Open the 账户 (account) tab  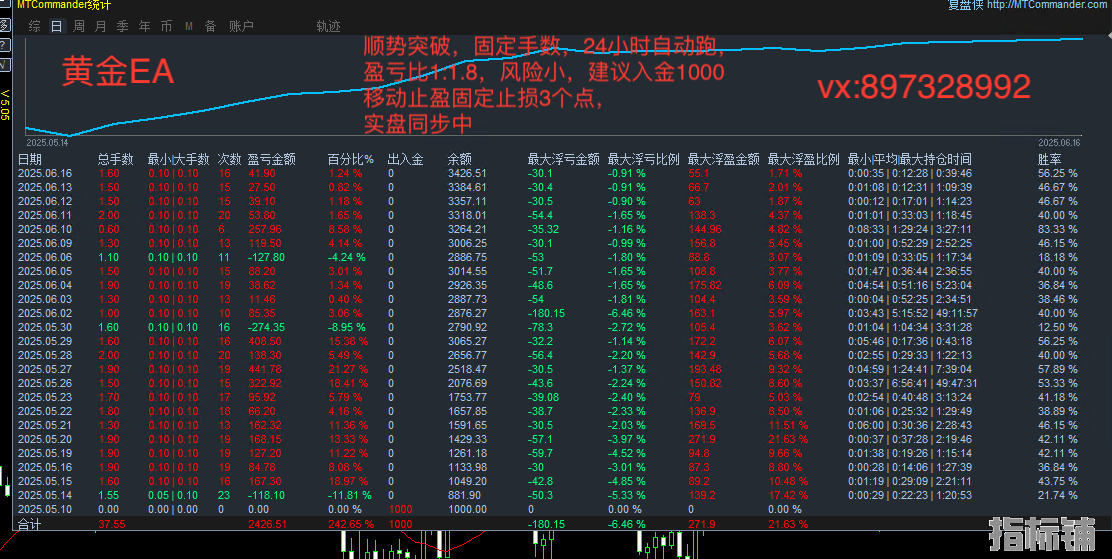tap(241, 26)
